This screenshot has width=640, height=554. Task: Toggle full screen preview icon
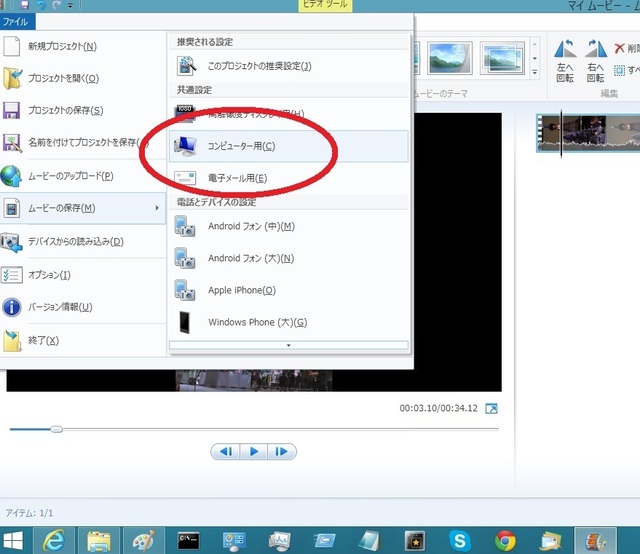491,408
